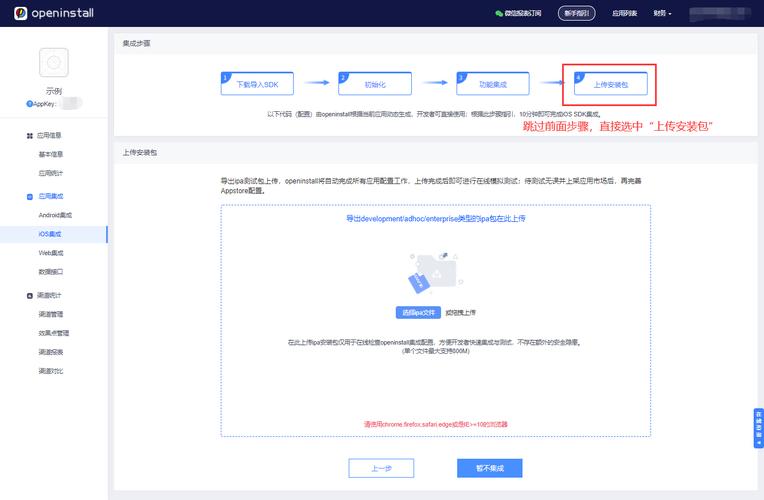Click the 上一步 button
Viewport: 764px width, 500px height.
point(381,468)
